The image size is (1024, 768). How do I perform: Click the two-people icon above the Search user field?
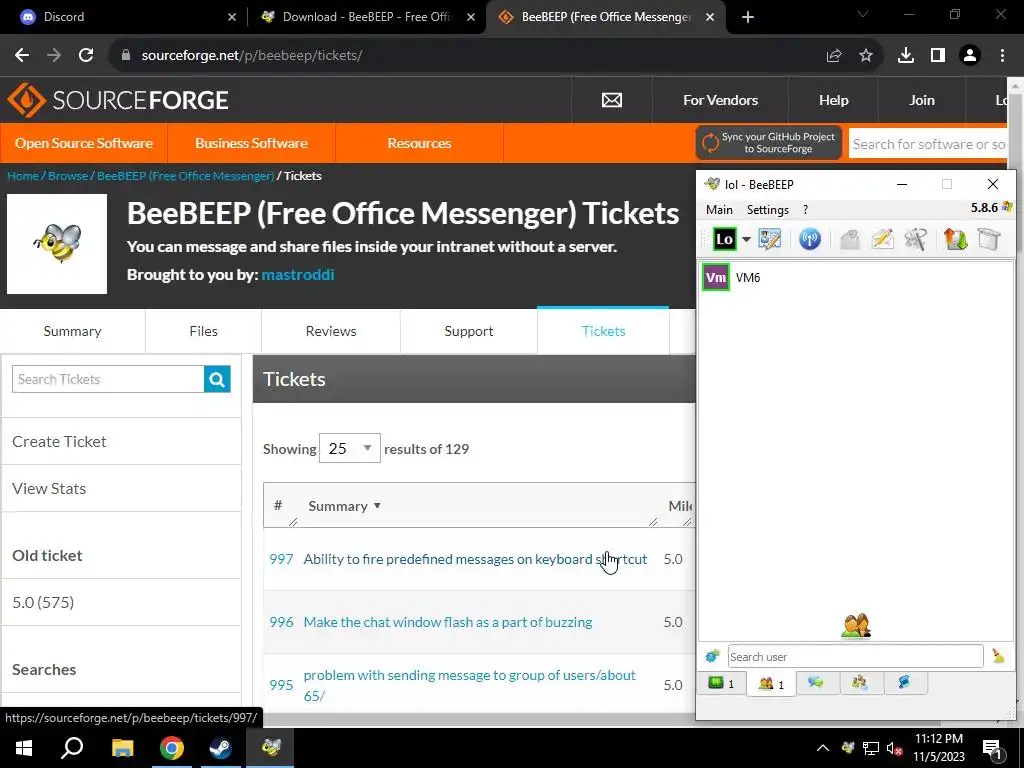pyautogui.click(x=856, y=626)
